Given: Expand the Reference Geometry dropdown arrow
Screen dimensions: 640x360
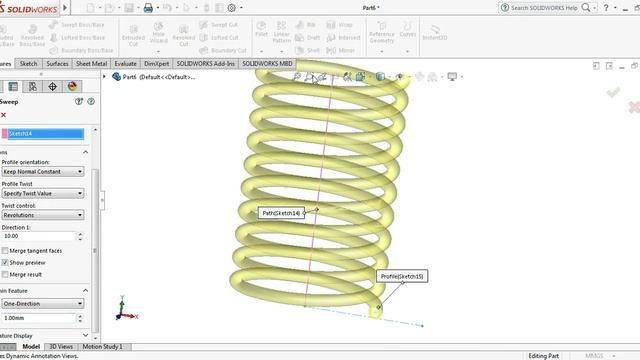Looking at the screenshot, I should 382,51.
